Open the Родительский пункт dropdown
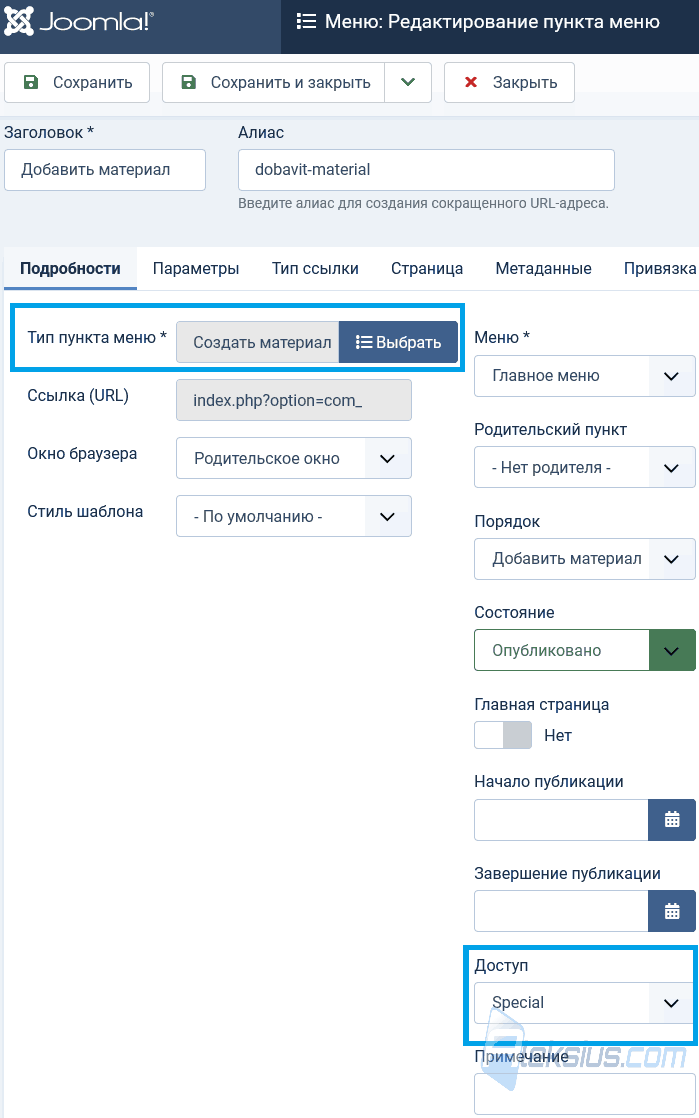 click(585, 468)
